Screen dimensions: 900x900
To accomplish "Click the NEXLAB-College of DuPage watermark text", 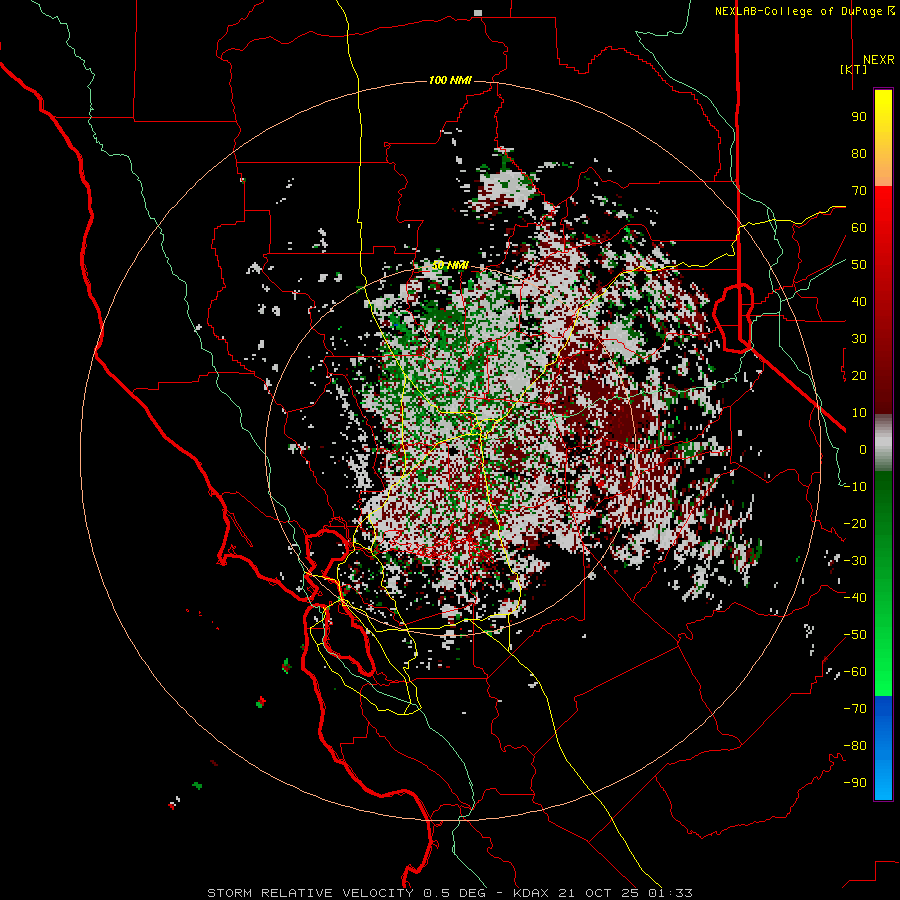I will coord(805,11).
